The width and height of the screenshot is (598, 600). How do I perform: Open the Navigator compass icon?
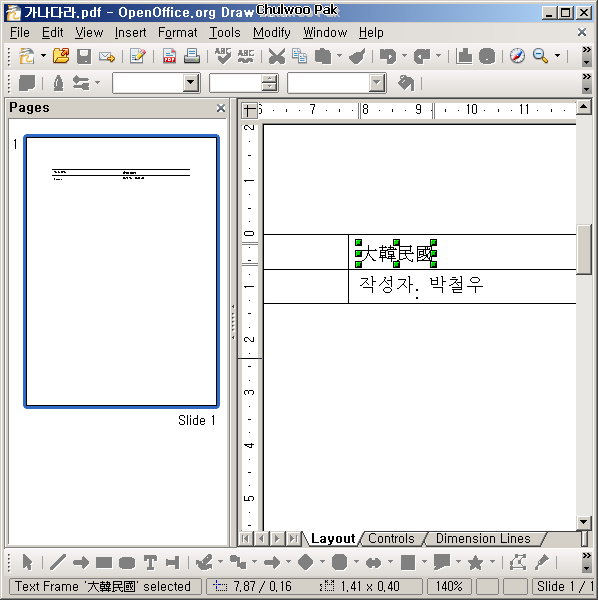(517, 56)
